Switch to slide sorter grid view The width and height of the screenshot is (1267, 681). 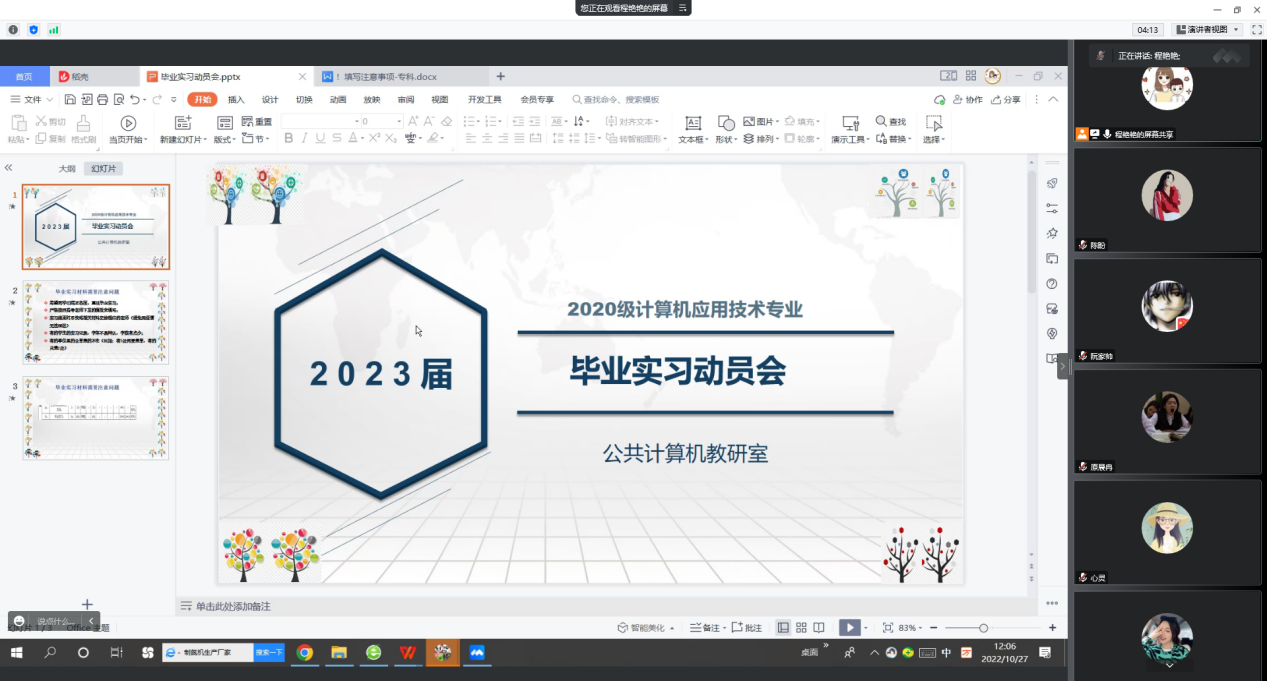click(801, 628)
